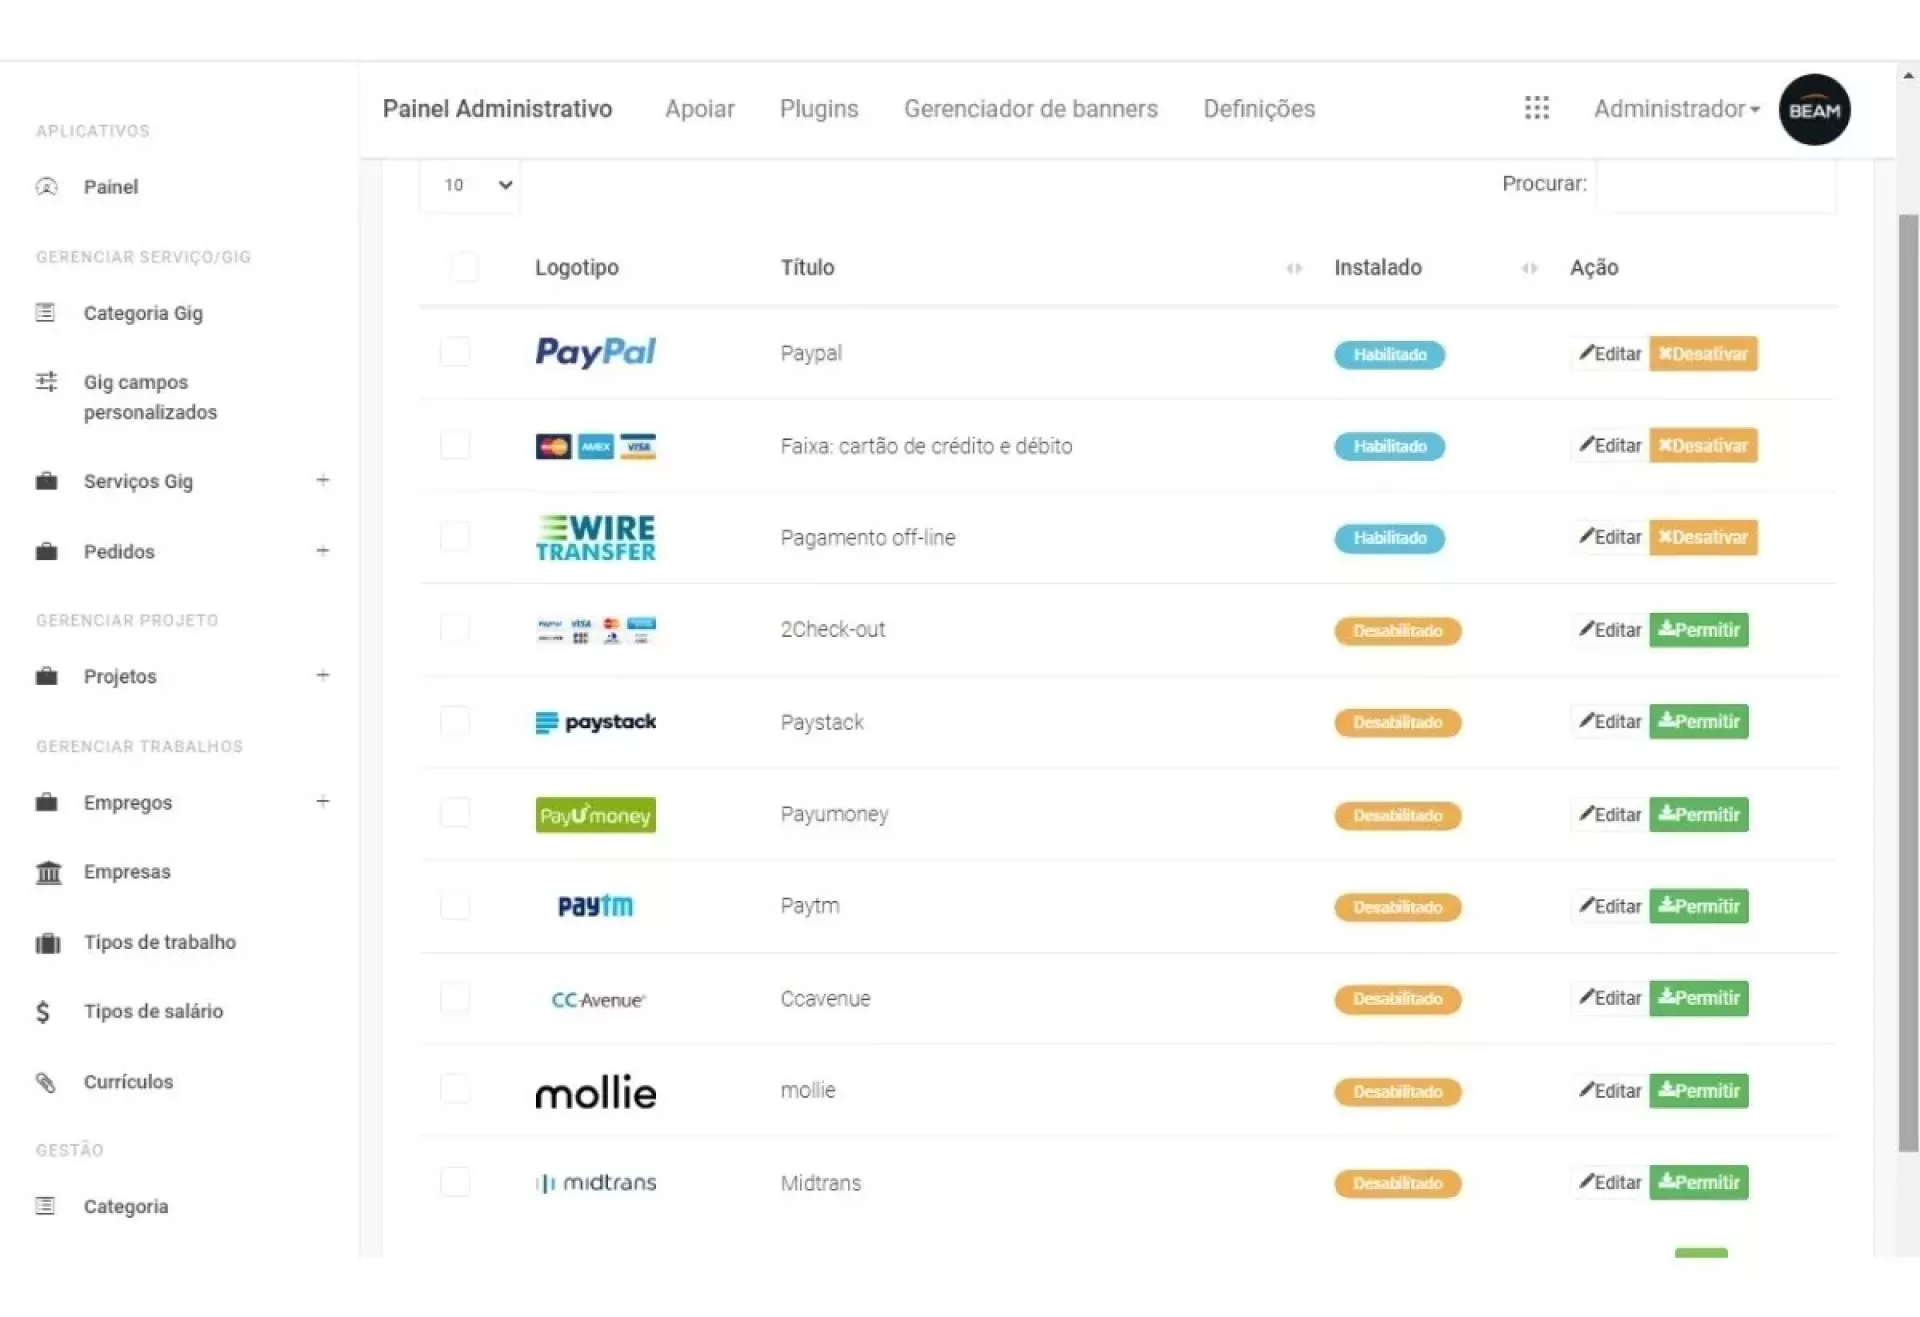Open the apps grid icon
The height and width of the screenshot is (1317, 1920).
click(x=1536, y=108)
